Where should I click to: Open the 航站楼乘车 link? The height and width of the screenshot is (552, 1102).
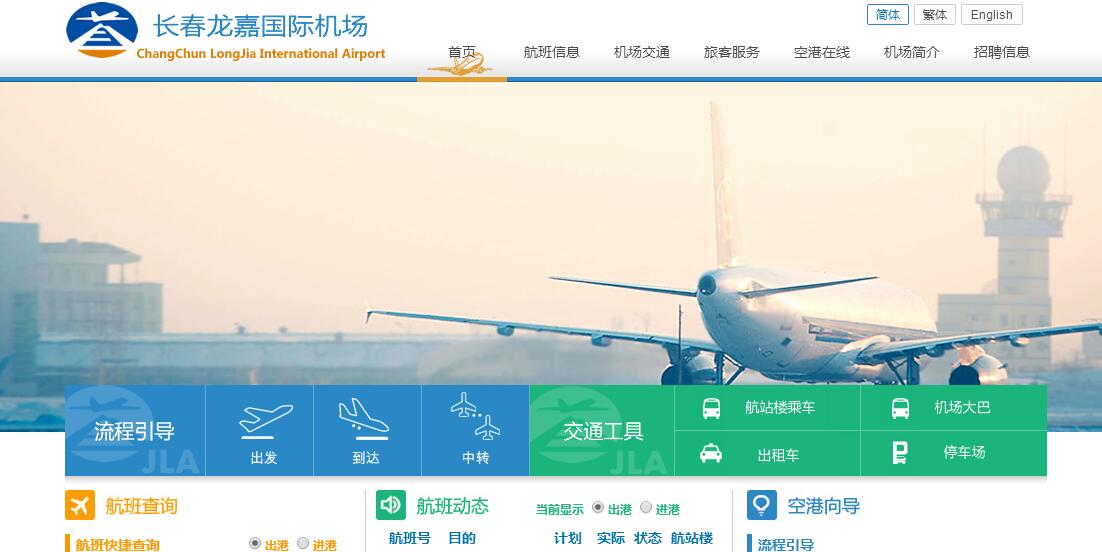(780, 408)
